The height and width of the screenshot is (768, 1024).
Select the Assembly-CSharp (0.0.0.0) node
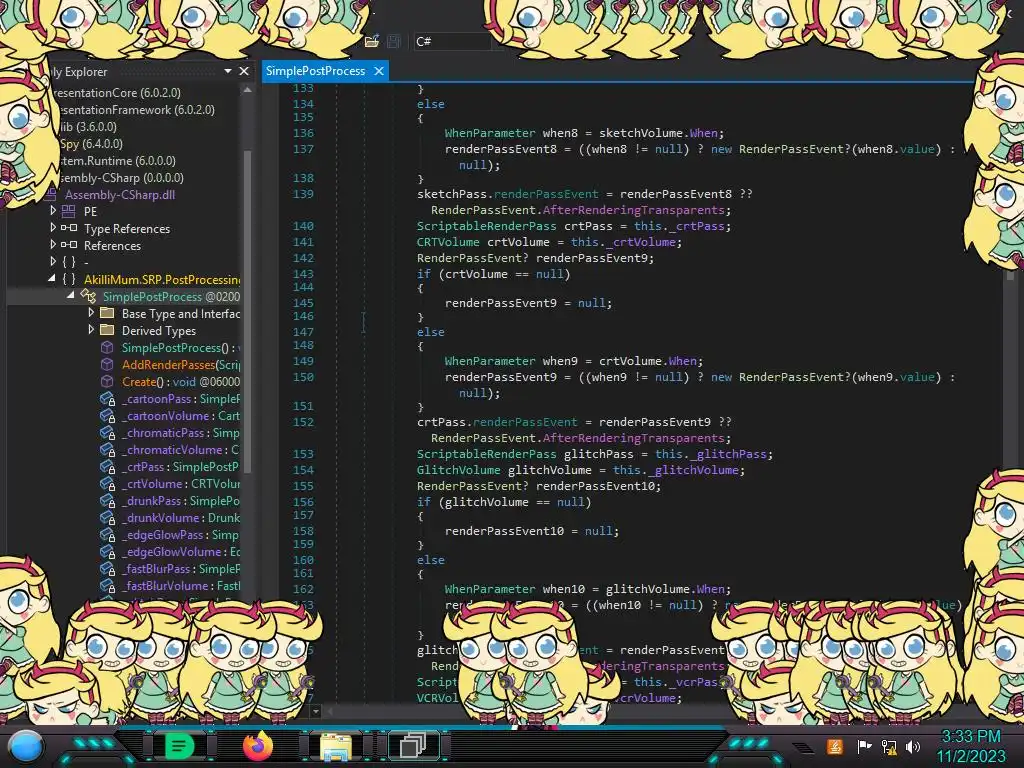tap(121, 178)
